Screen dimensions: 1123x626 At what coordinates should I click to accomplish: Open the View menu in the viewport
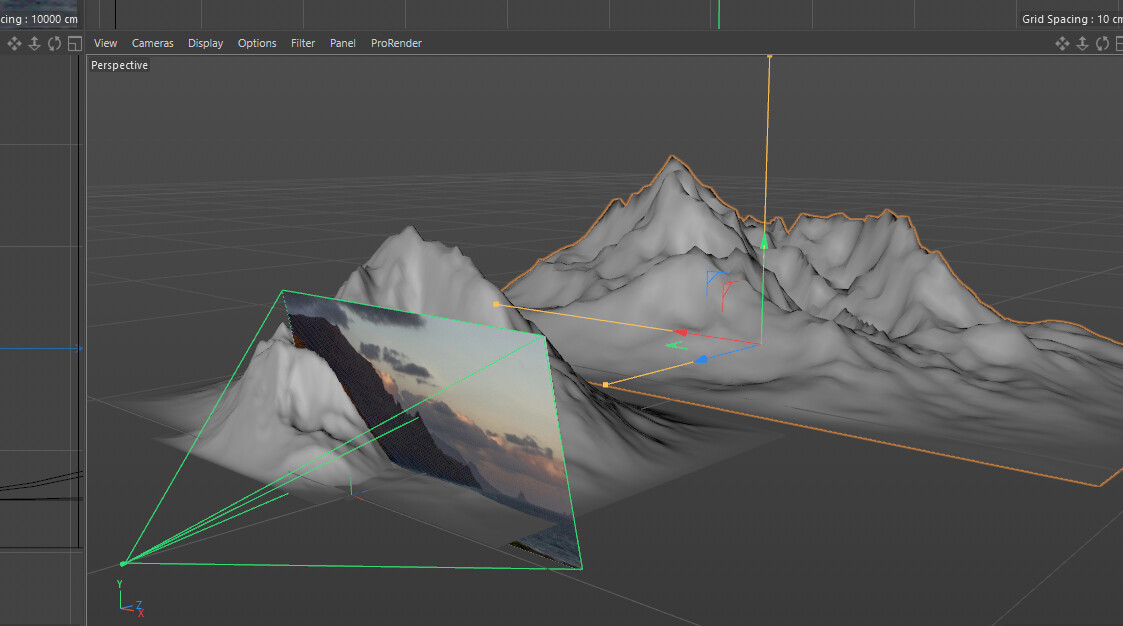click(105, 43)
